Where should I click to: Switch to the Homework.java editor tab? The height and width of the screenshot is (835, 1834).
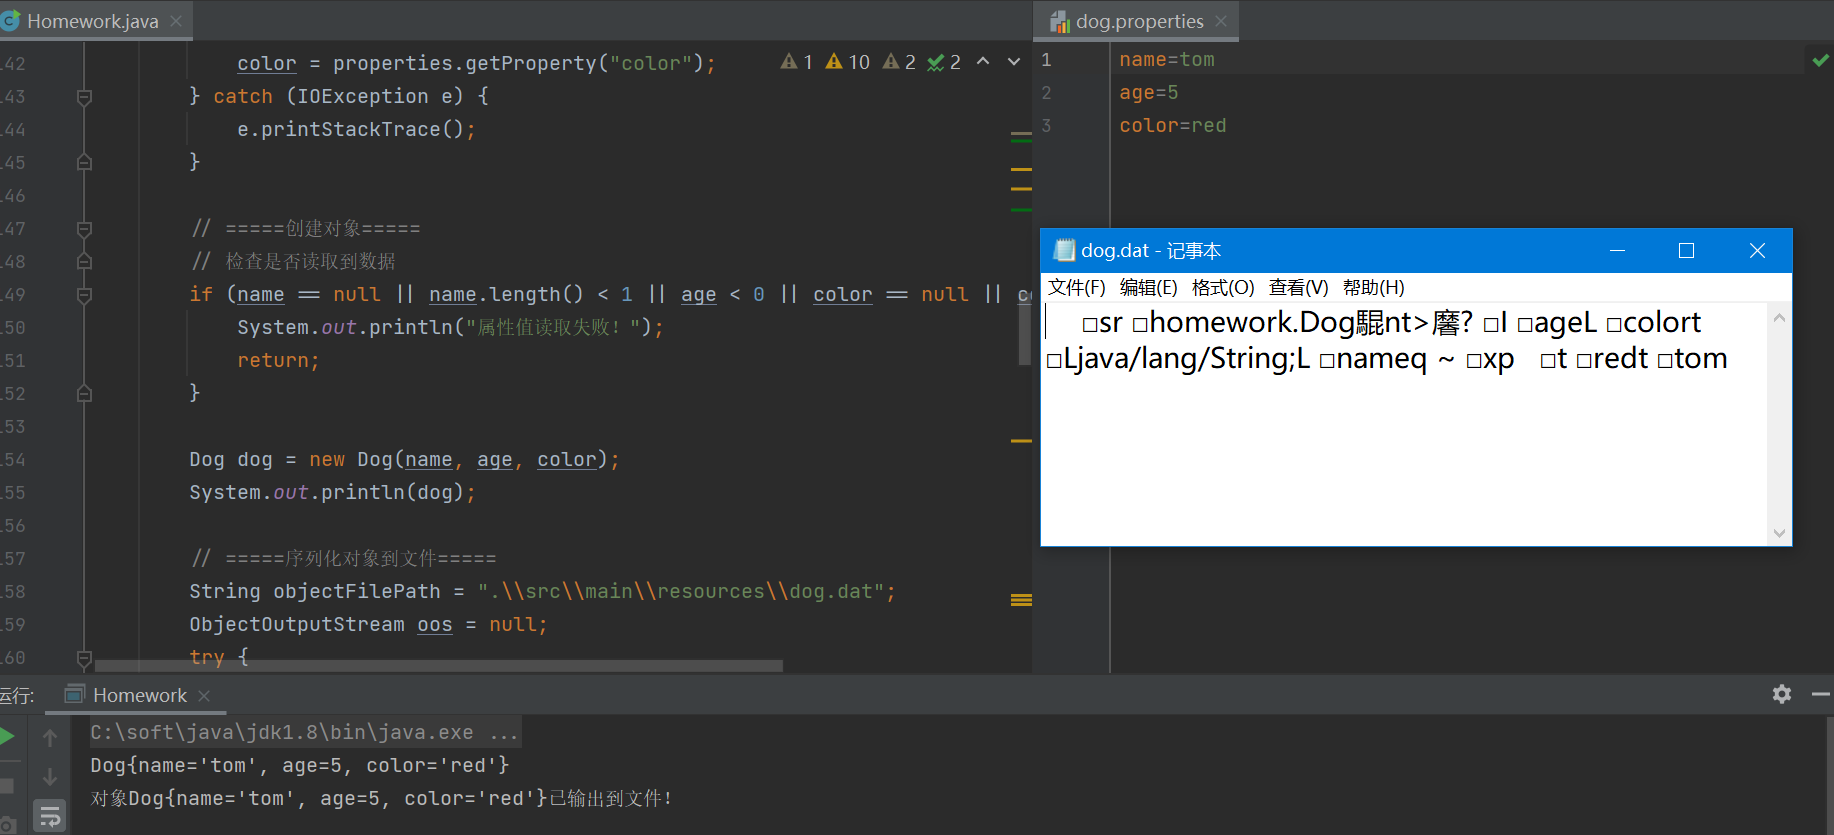coord(92,21)
